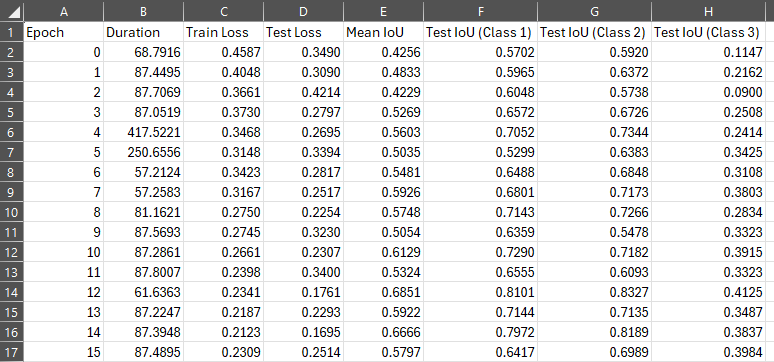Screen dimensions: 774x362
Task: Select column B header
Action: 143,12
